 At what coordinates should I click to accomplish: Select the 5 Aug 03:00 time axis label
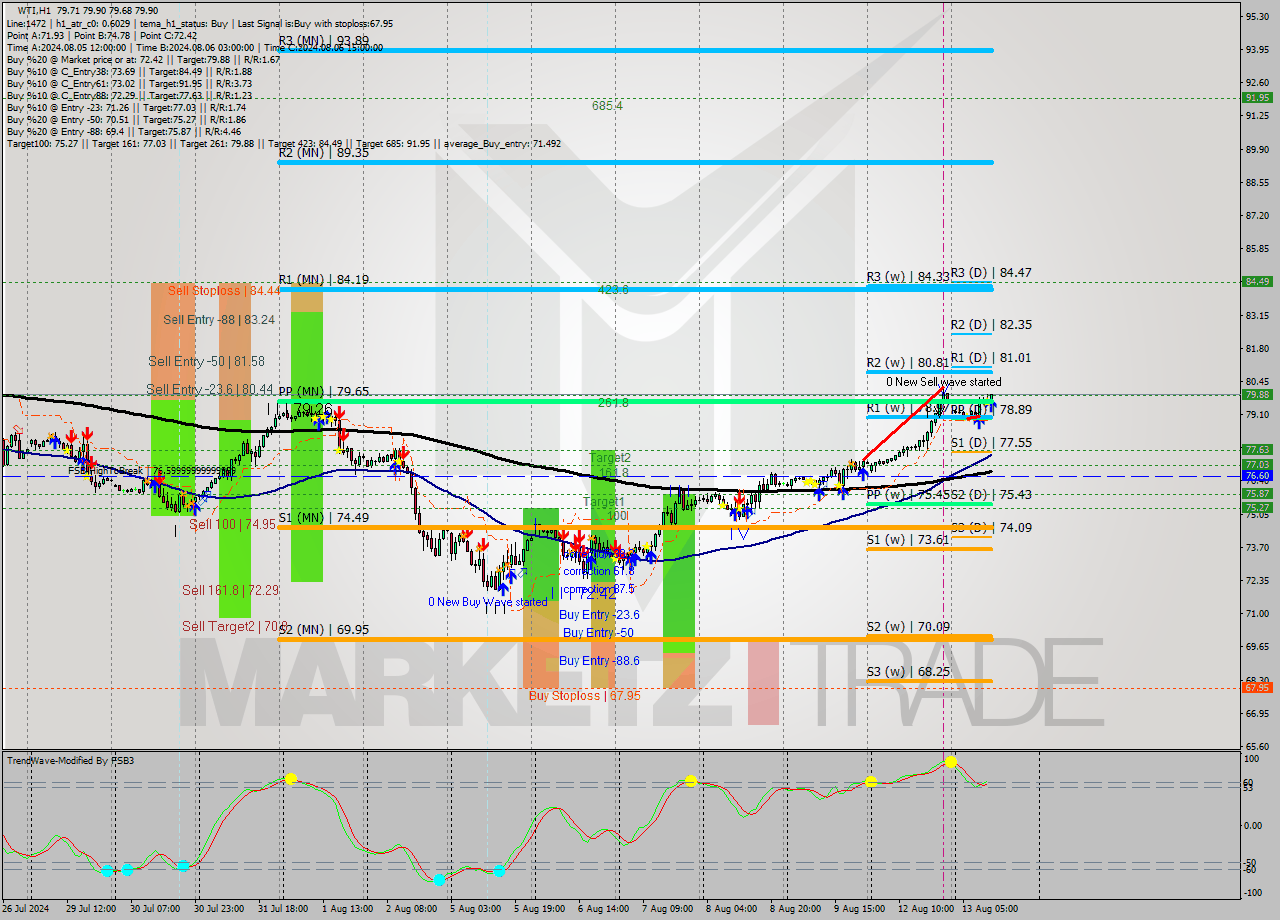(474, 909)
